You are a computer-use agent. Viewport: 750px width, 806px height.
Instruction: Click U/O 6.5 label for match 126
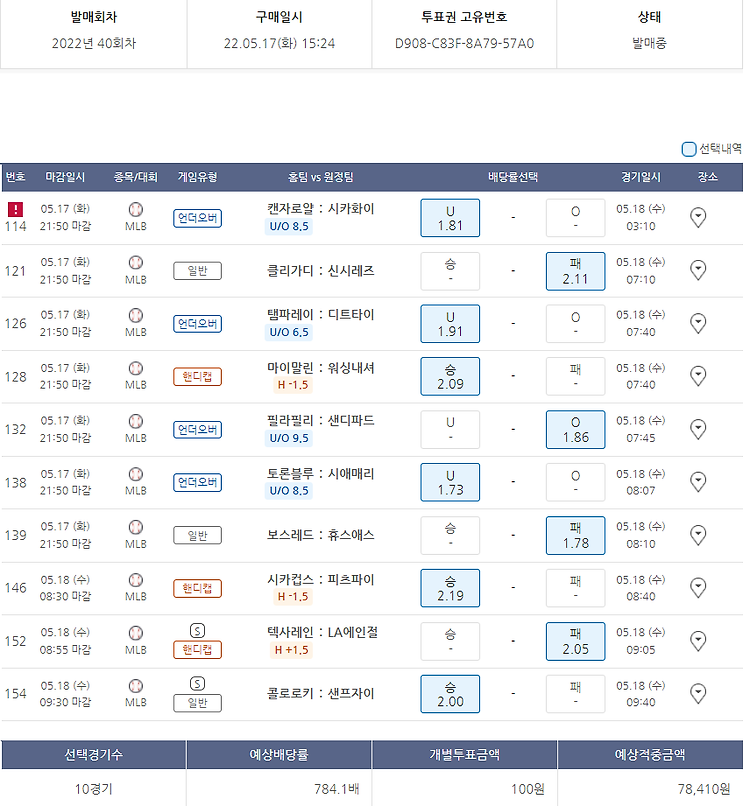[289, 332]
